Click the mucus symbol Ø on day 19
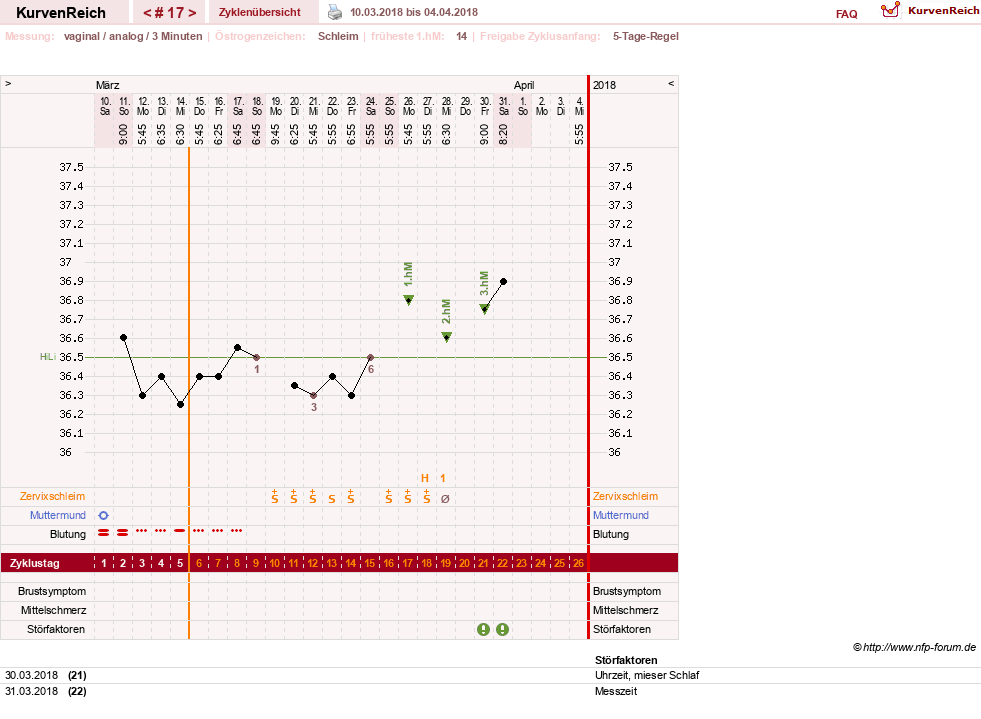The width and height of the screenshot is (981, 719). point(445,499)
